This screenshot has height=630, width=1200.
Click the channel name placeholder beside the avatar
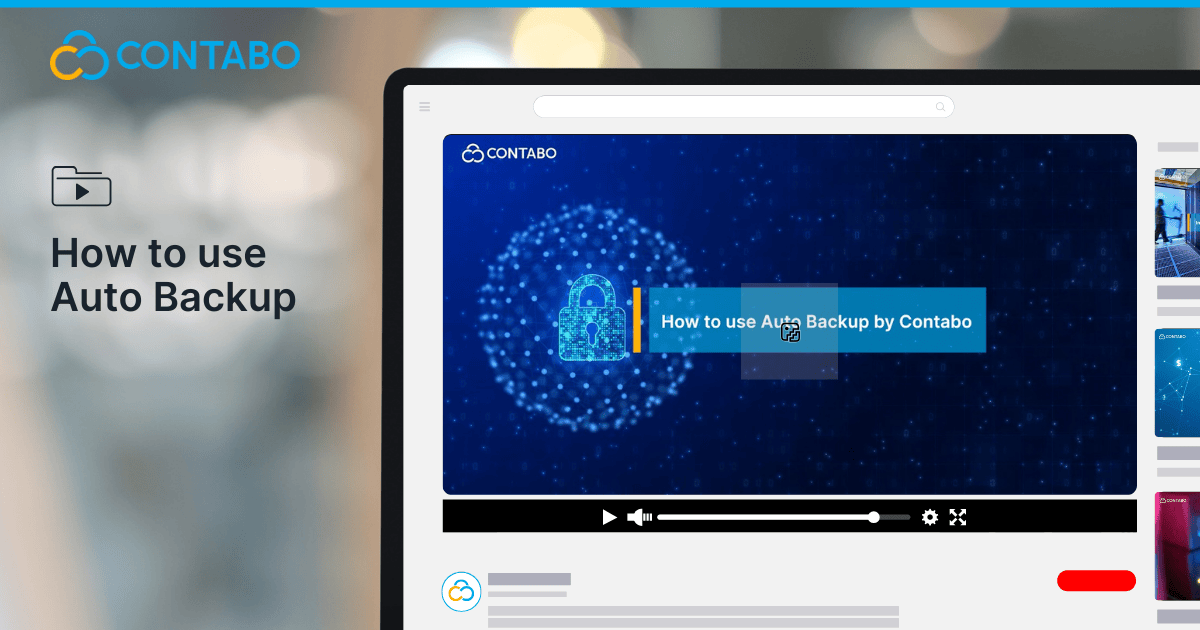[x=529, y=579]
